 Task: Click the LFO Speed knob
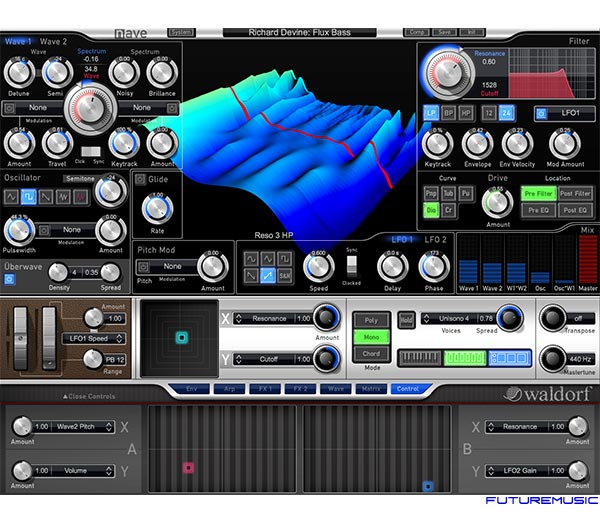pos(318,267)
